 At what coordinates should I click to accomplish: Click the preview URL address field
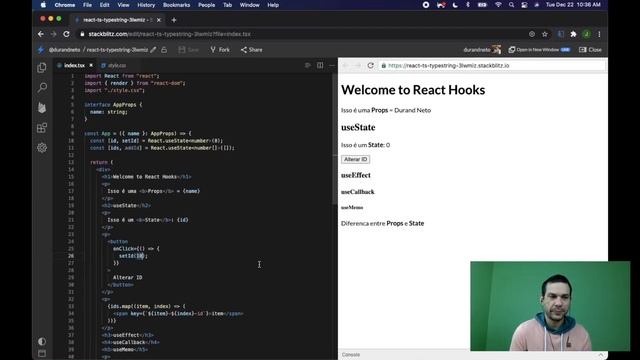492,65
